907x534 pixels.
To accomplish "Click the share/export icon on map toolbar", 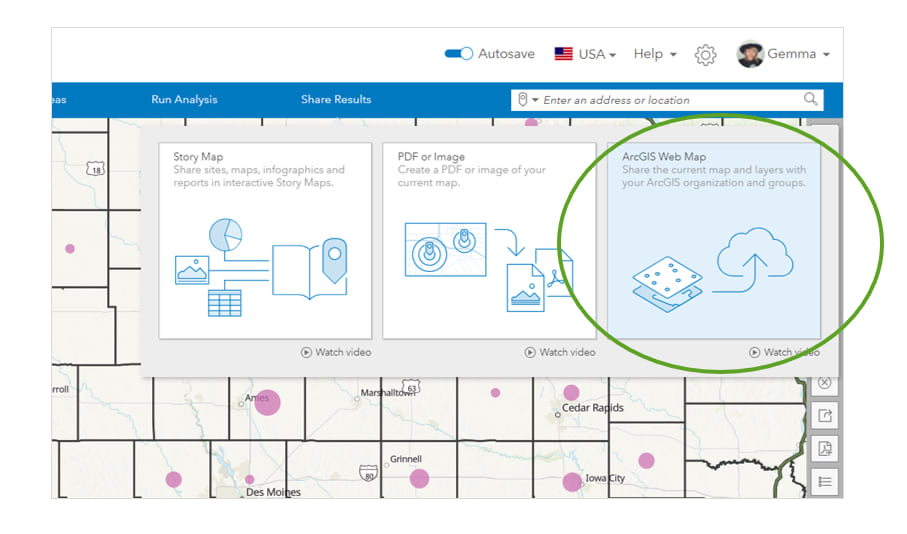I will [x=825, y=415].
